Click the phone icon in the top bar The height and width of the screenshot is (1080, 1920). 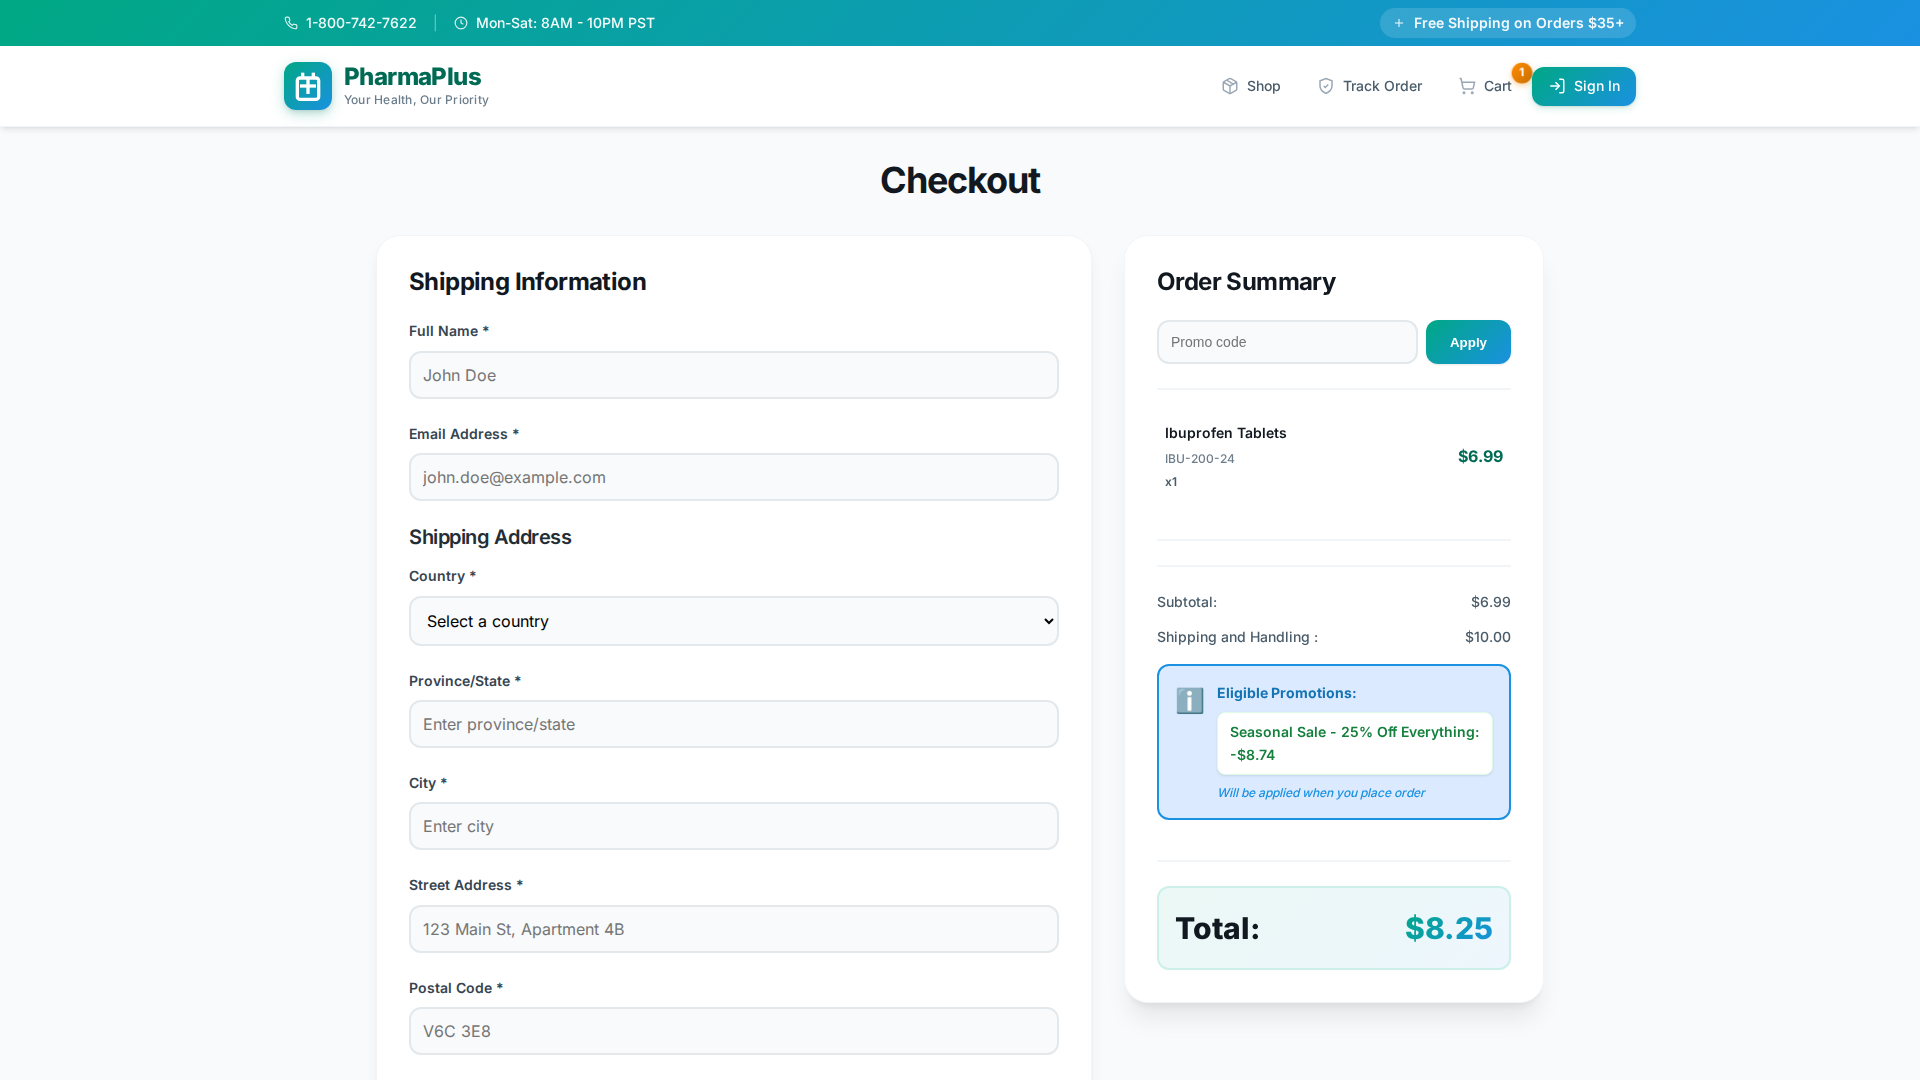point(291,22)
